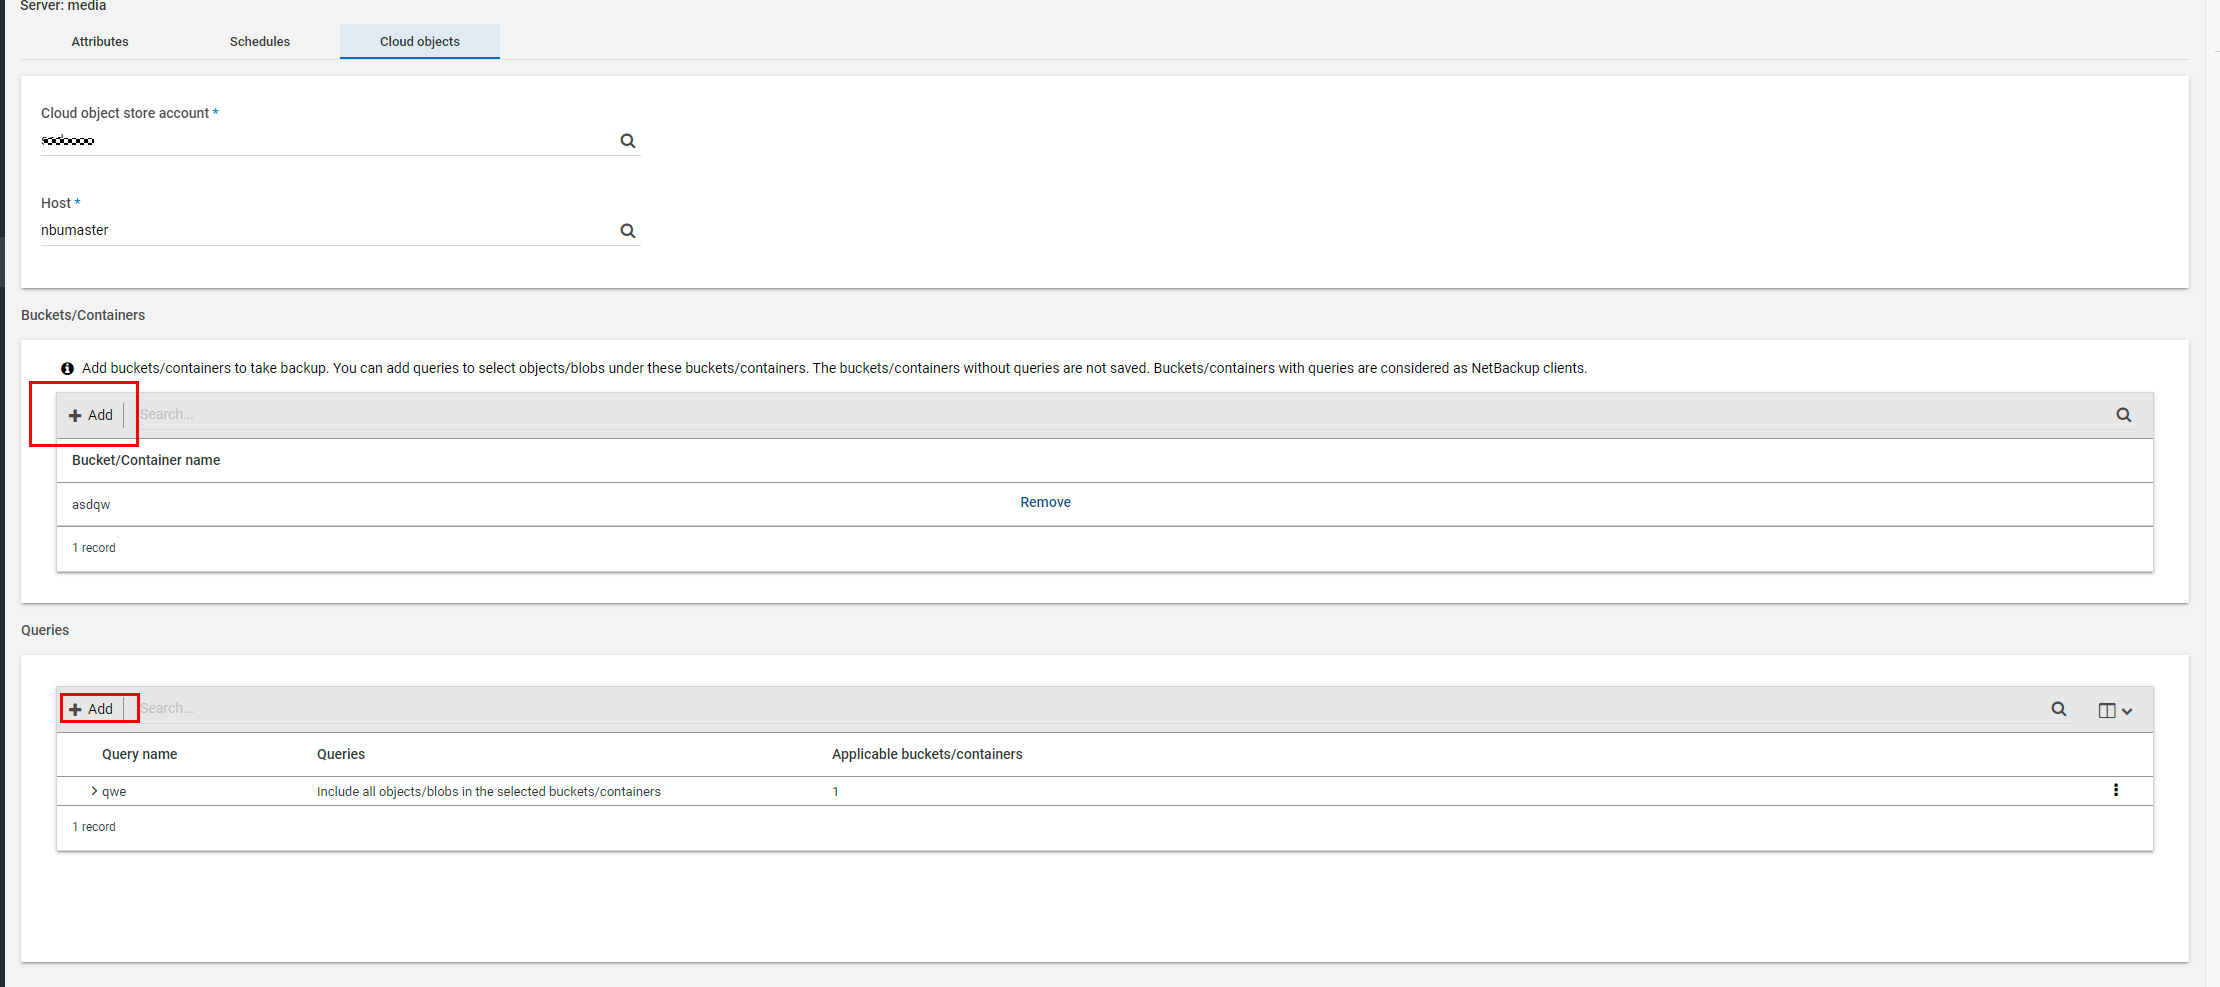Click the info icon in Buckets/Containers note

[x=67, y=368]
